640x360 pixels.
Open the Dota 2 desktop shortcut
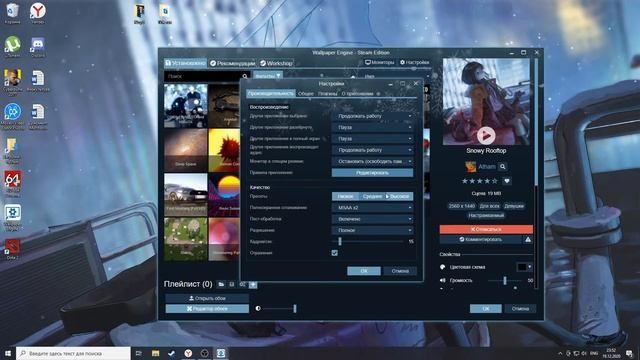click(13, 249)
